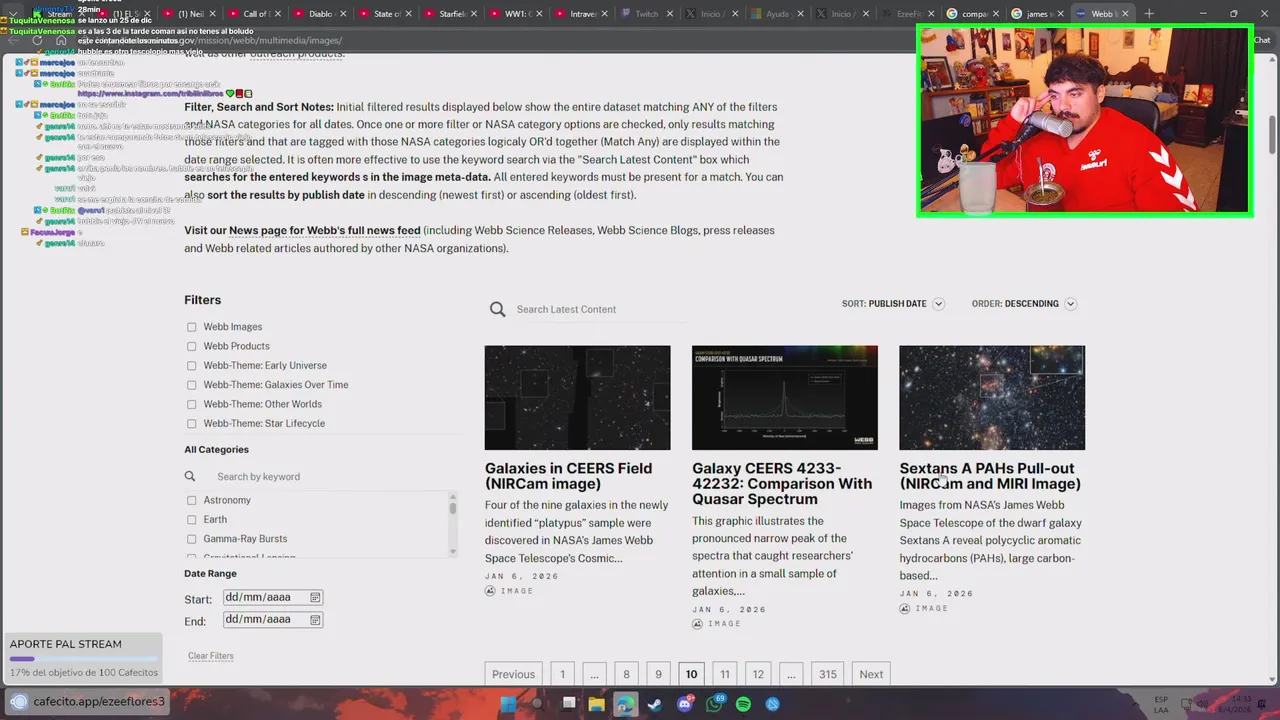The image size is (1280, 720).
Task: Open the Order: Descending dropdown
Action: click(1024, 304)
